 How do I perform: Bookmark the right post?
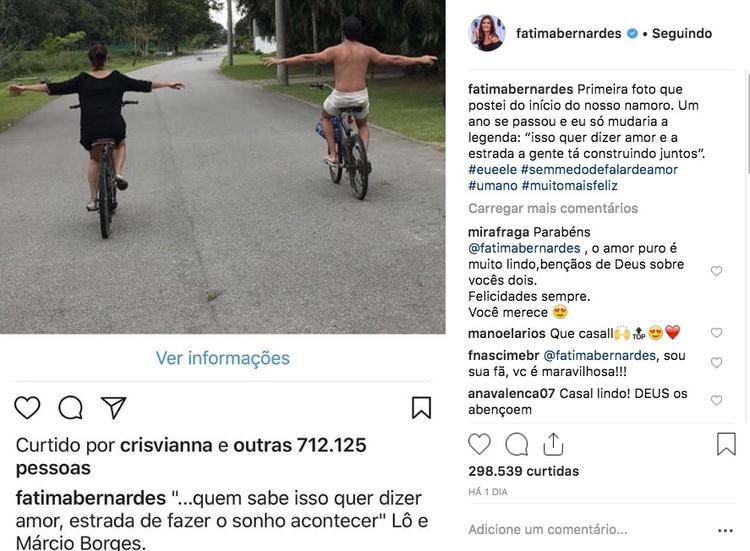pos(726,444)
